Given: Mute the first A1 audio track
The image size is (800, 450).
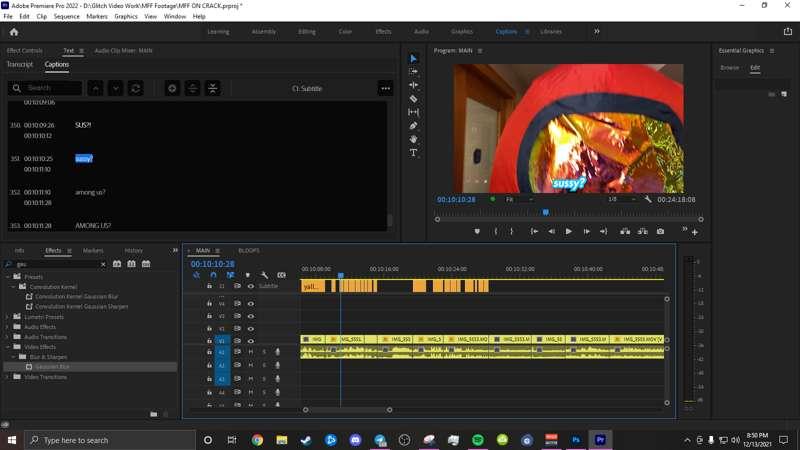Looking at the screenshot, I should click(251, 352).
